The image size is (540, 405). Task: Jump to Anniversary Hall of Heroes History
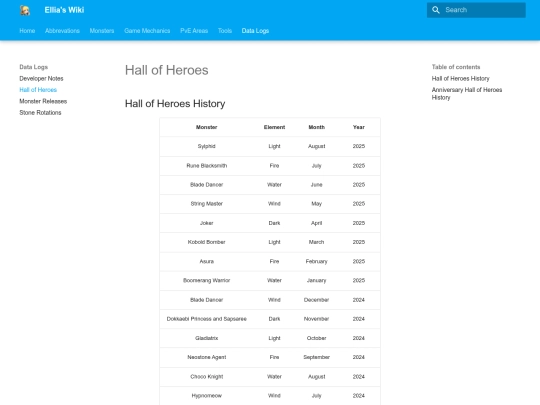467,94
